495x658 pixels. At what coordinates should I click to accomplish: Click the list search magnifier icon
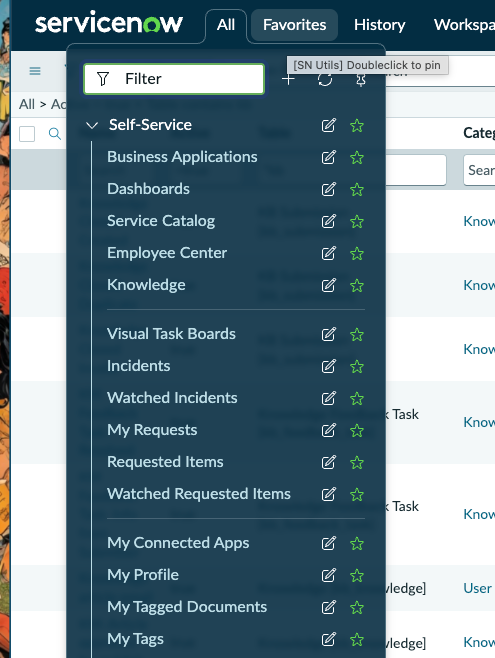[55, 134]
